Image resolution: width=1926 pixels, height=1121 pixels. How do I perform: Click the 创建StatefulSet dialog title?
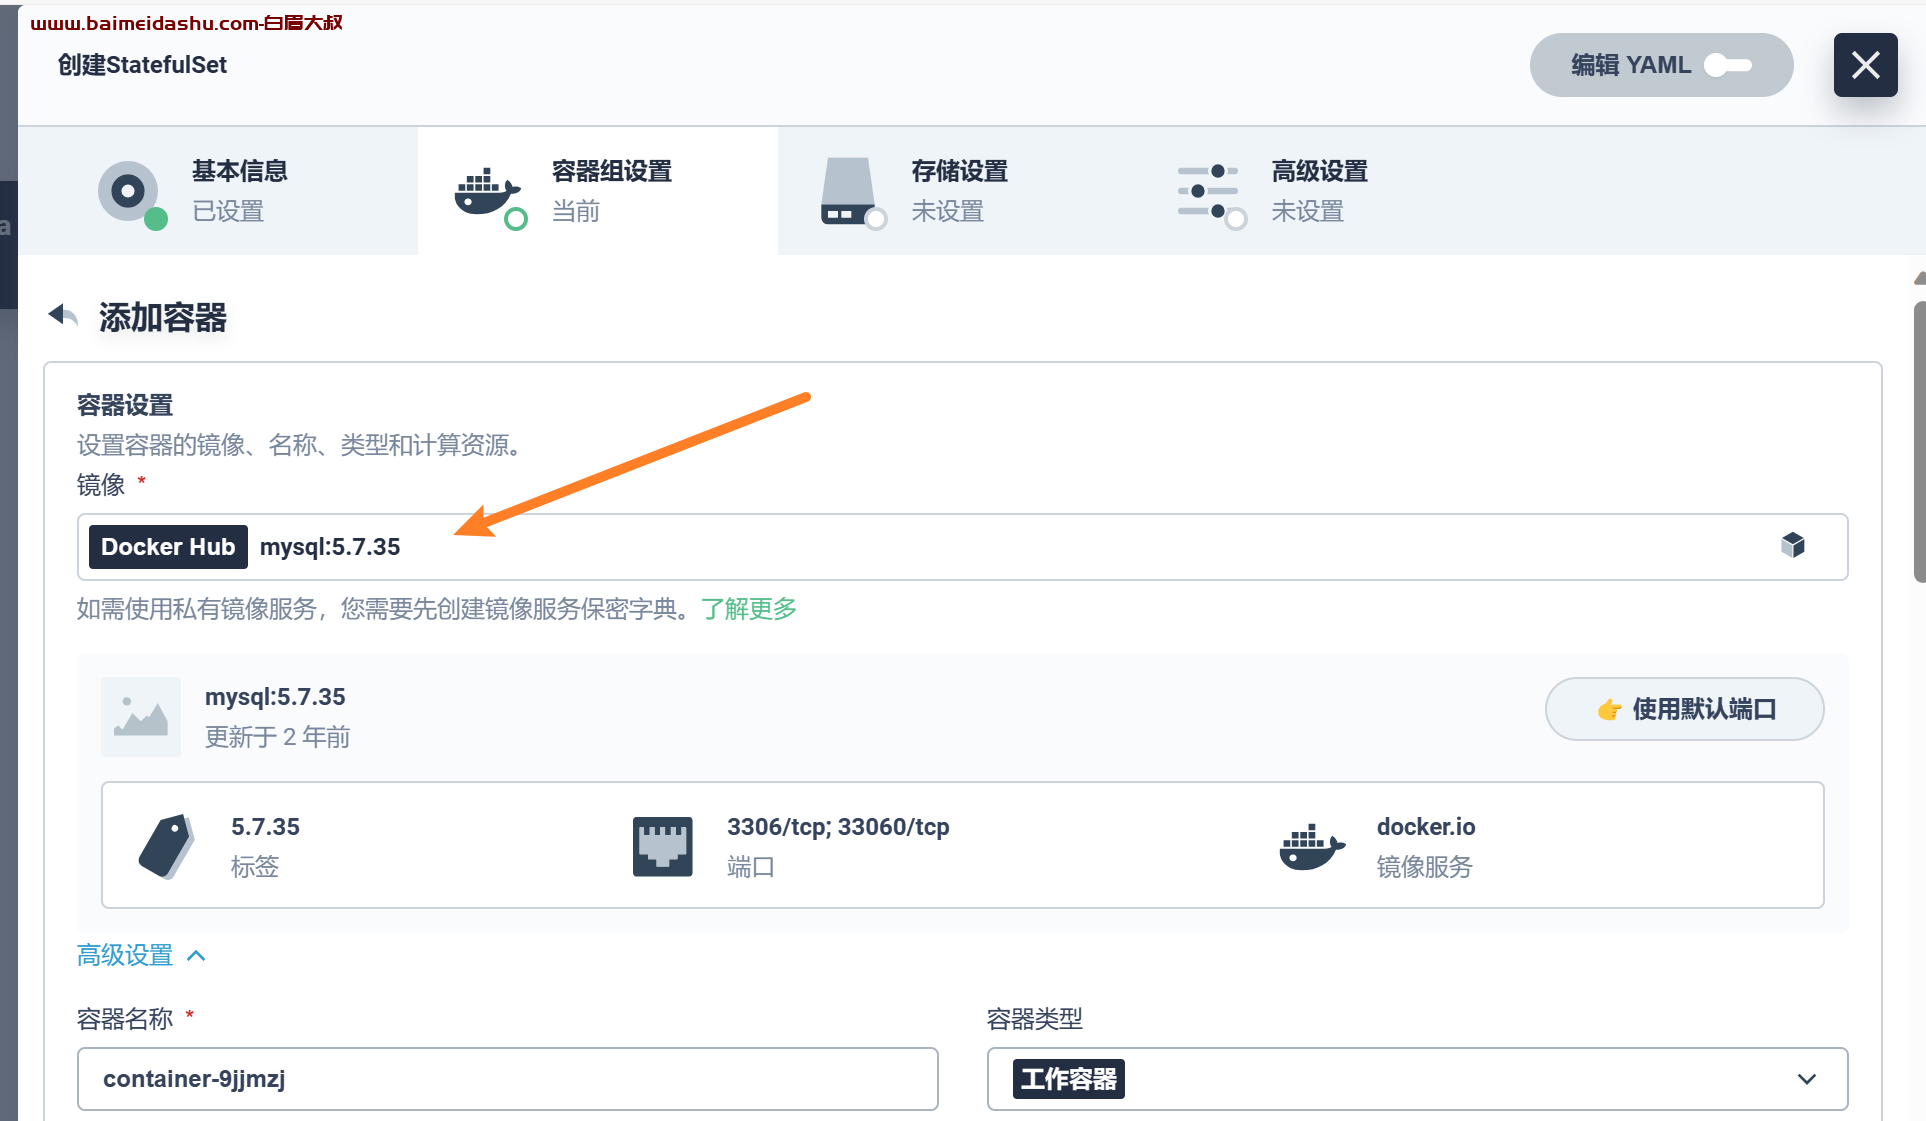(142, 65)
